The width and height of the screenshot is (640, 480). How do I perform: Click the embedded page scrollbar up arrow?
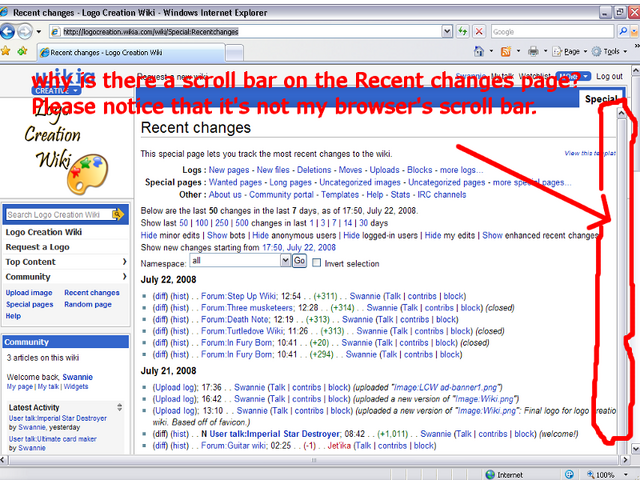pyautogui.click(x=621, y=114)
